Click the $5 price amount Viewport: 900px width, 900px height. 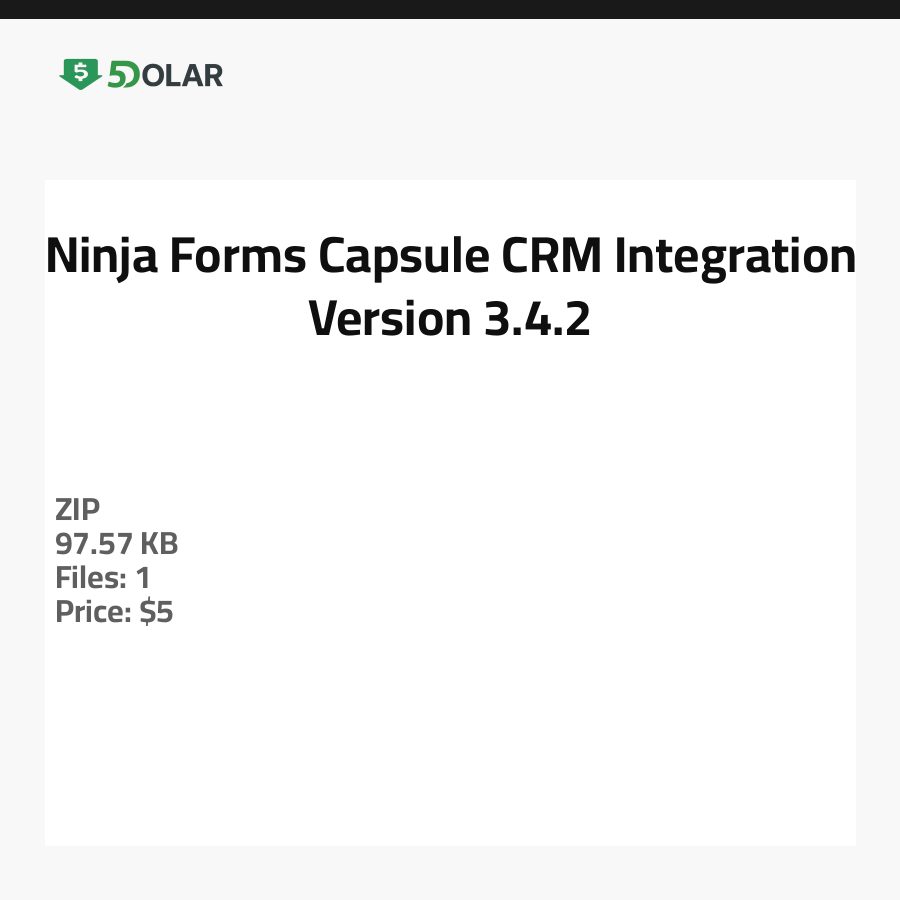pyautogui.click(x=156, y=612)
